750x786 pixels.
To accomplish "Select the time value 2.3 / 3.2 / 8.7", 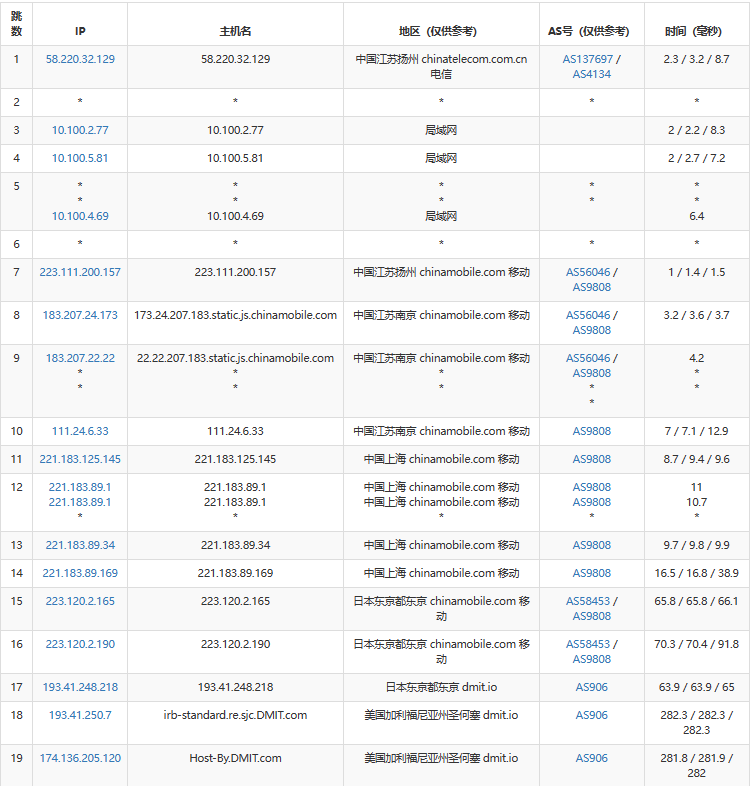I will (696, 59).
